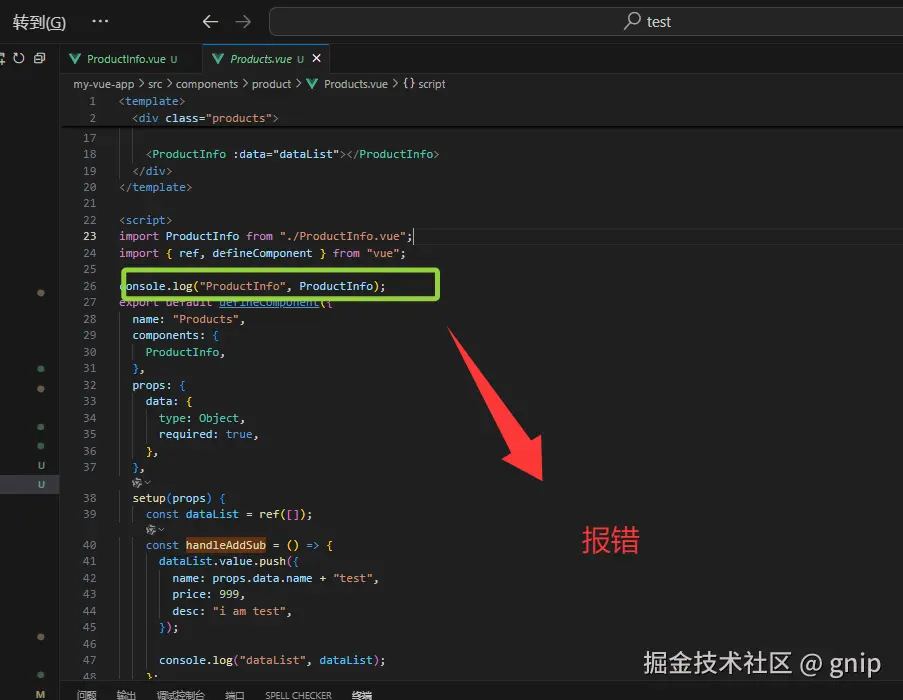Collapse all folders in explorer icon
Viewport: 903px width, 700px height.
tap(40, 58)
